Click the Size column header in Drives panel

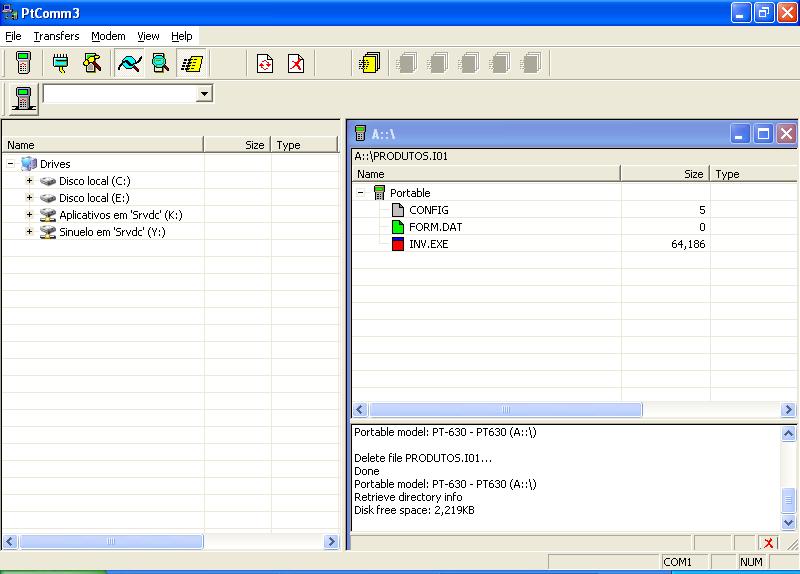click(237, 145)
